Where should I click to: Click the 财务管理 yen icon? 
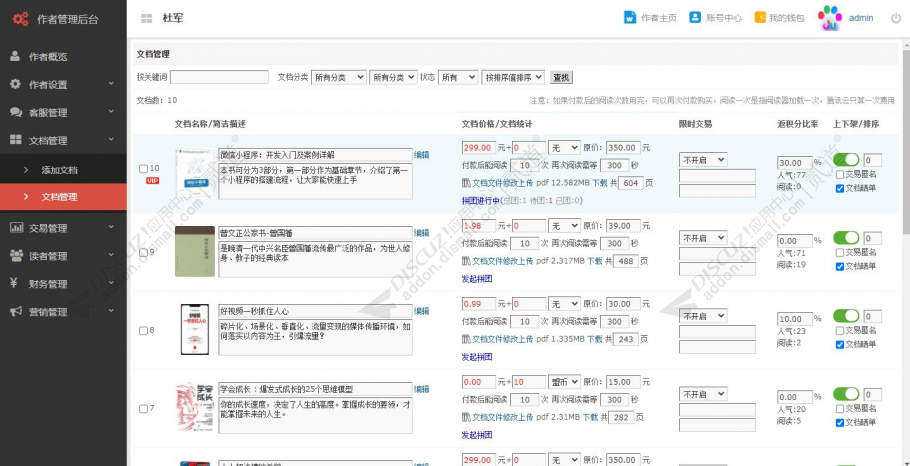15,283
